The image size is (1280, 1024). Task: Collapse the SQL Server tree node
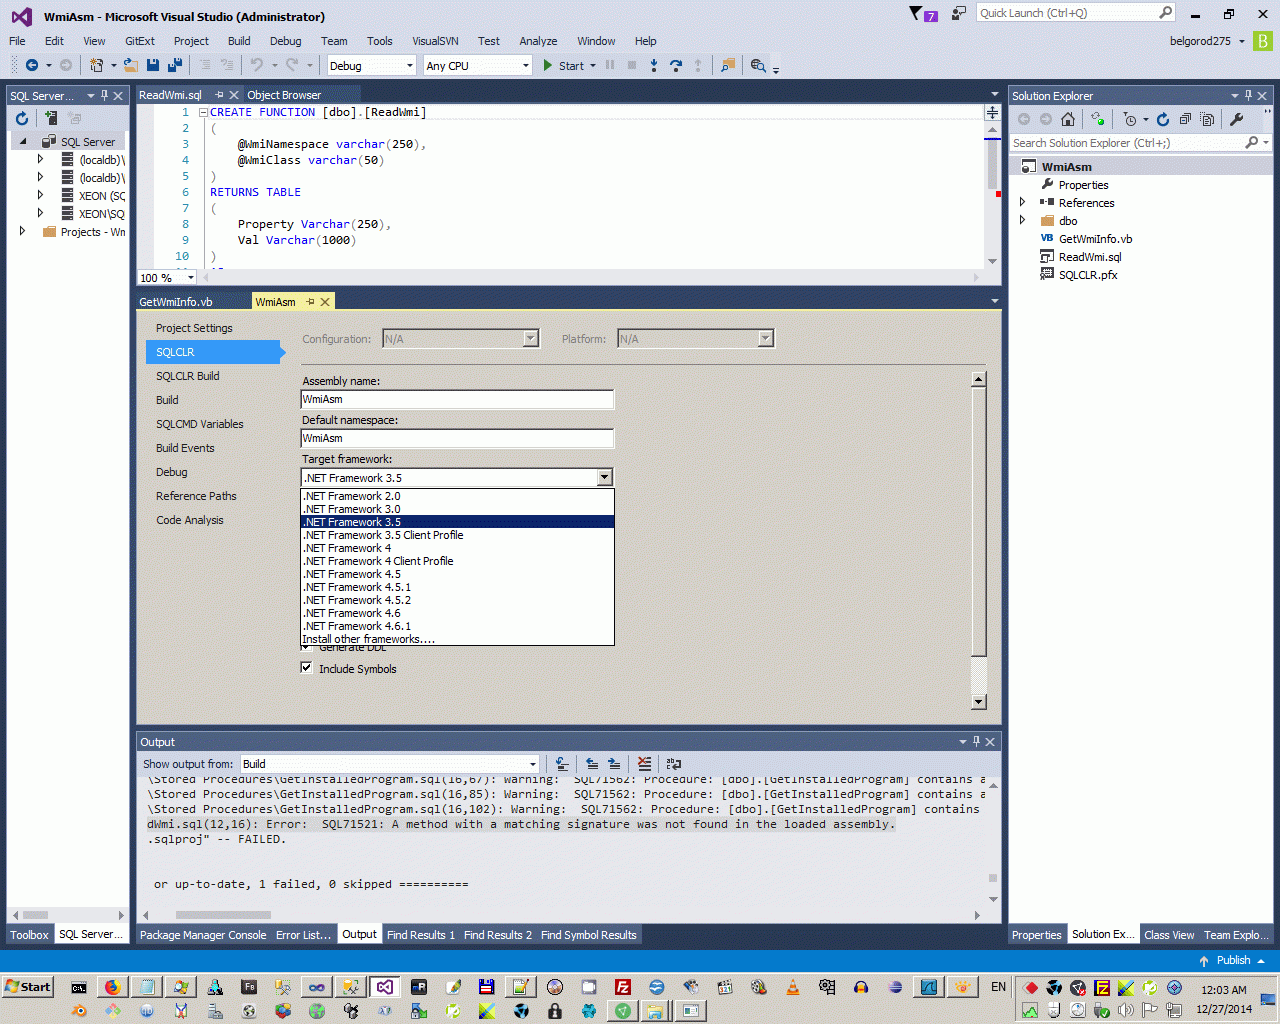(23, 142)
